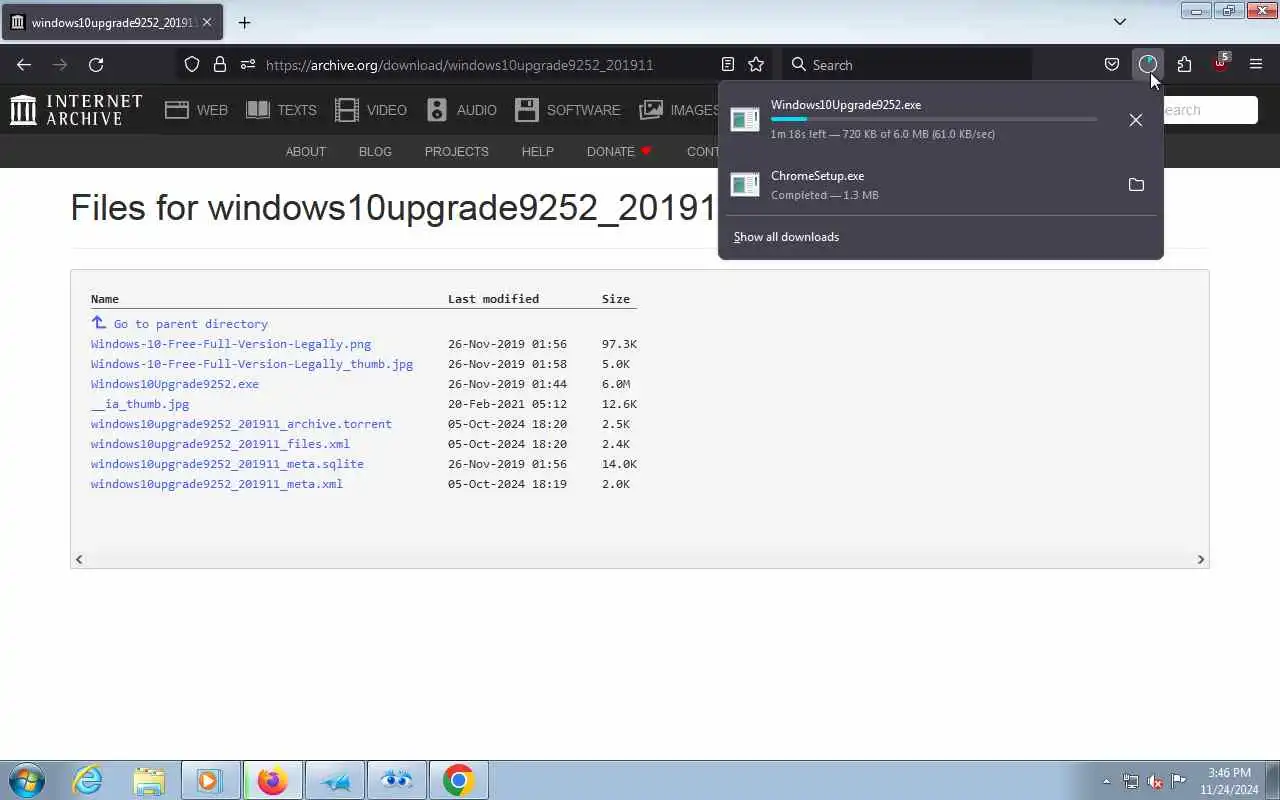Screen dimensions: 1280x800
Task: Open the VIDEO media section
Action: [x=371, y=110]
